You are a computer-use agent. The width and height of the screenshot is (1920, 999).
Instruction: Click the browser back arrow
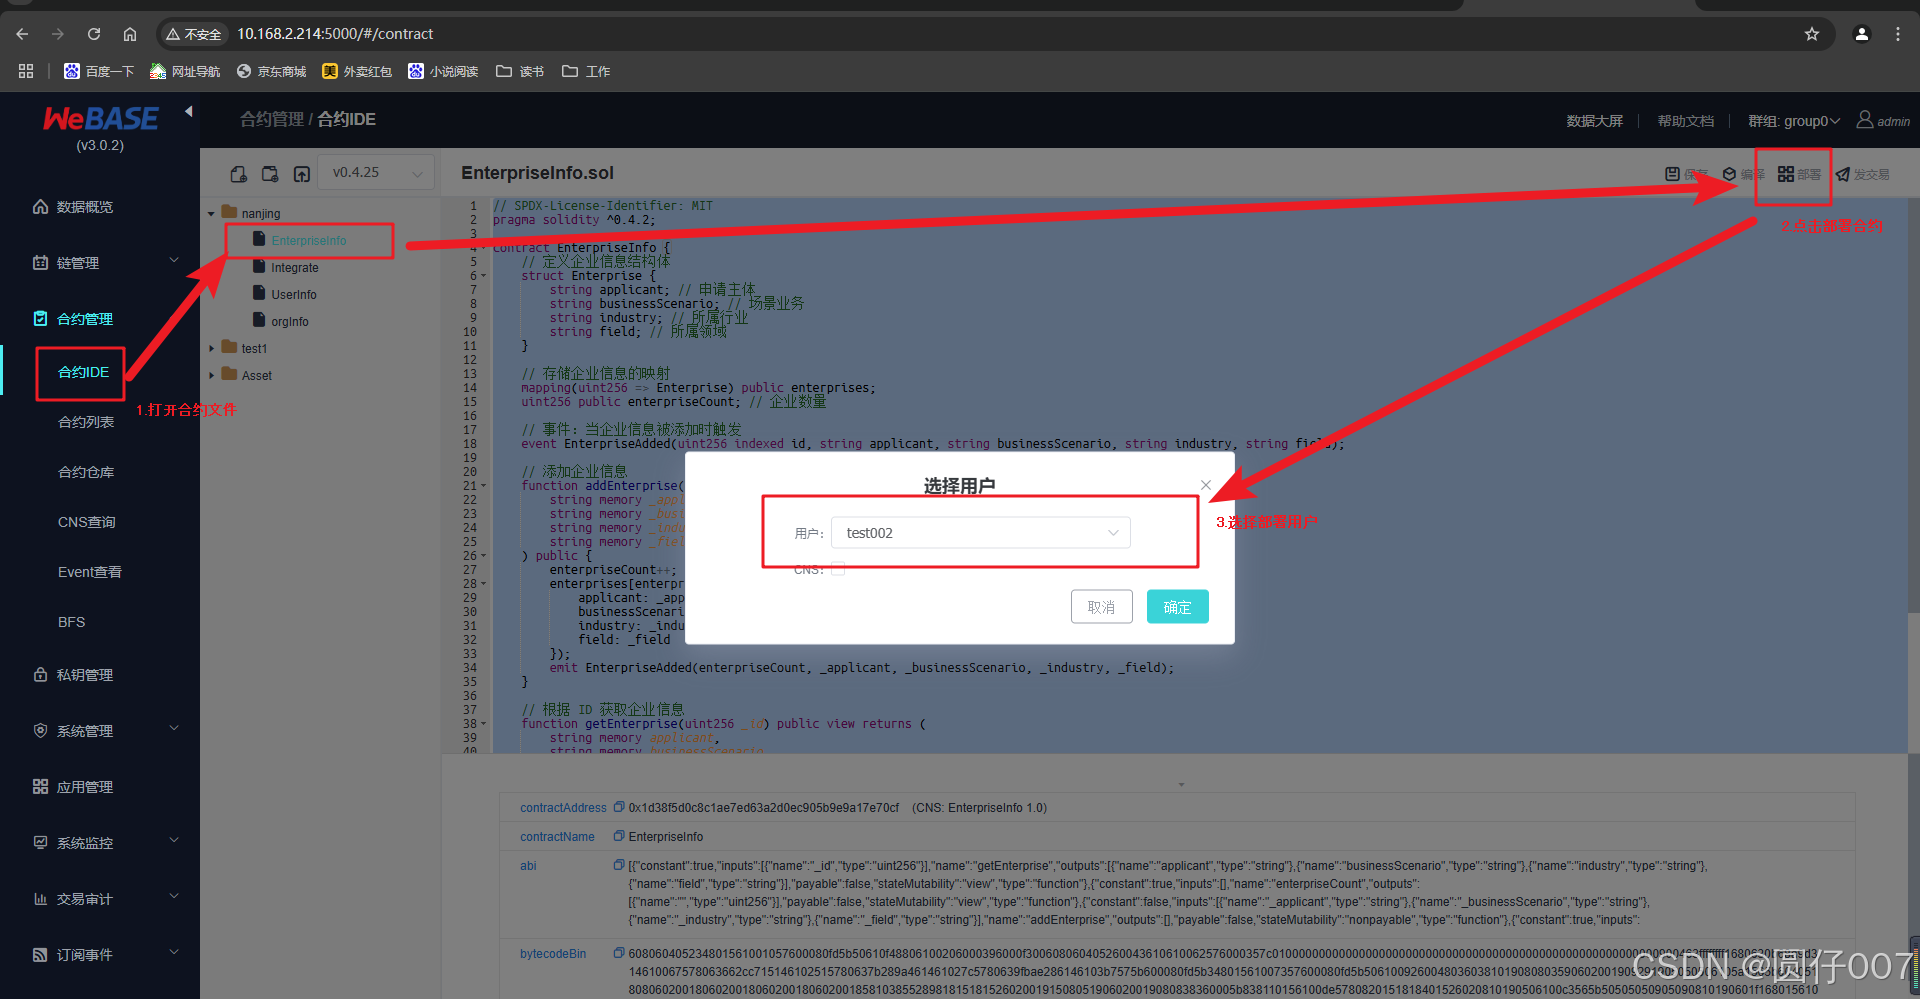pos(22,34)
